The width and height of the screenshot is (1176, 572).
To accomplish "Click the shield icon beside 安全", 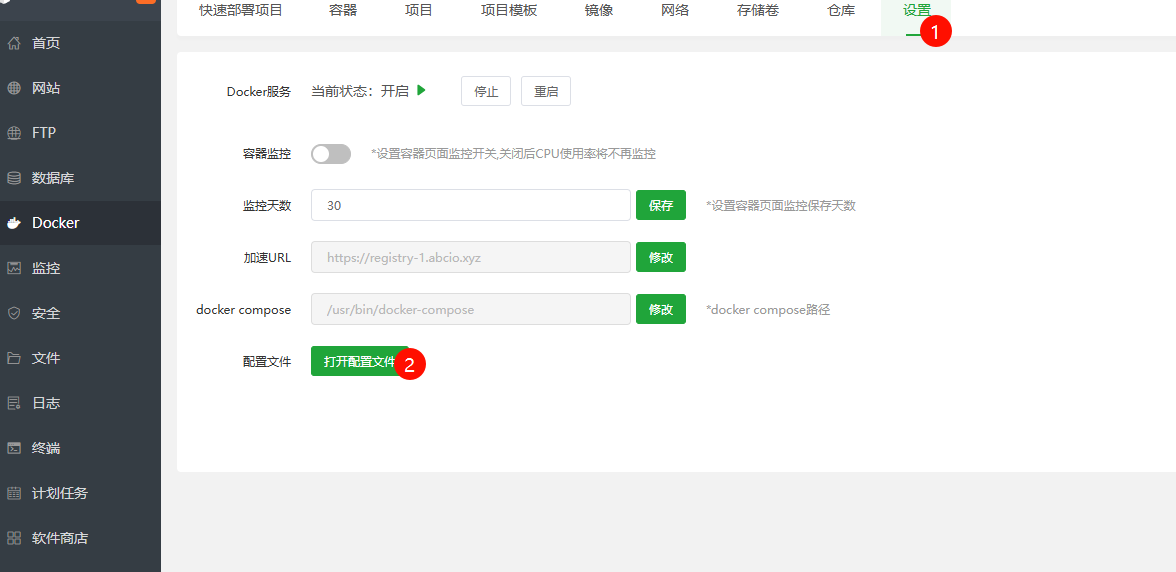I will click(x=14, y=313).
